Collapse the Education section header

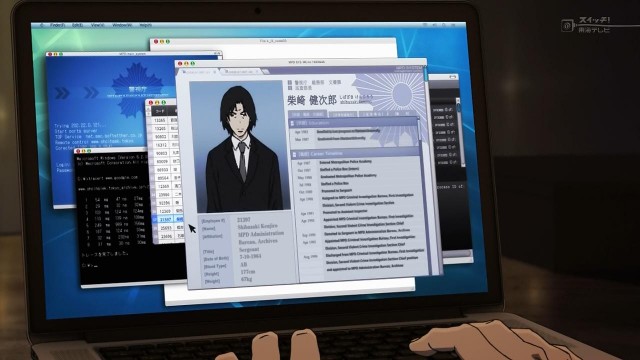[353, 122]
